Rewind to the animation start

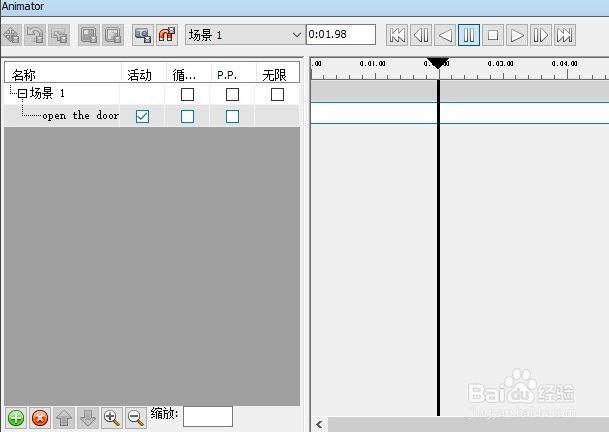(397, 35)
